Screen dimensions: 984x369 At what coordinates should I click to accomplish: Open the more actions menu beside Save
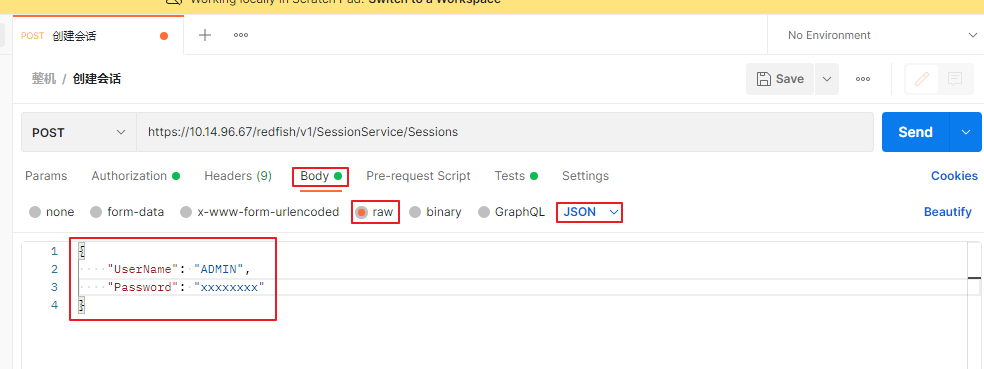coord(863,79)
